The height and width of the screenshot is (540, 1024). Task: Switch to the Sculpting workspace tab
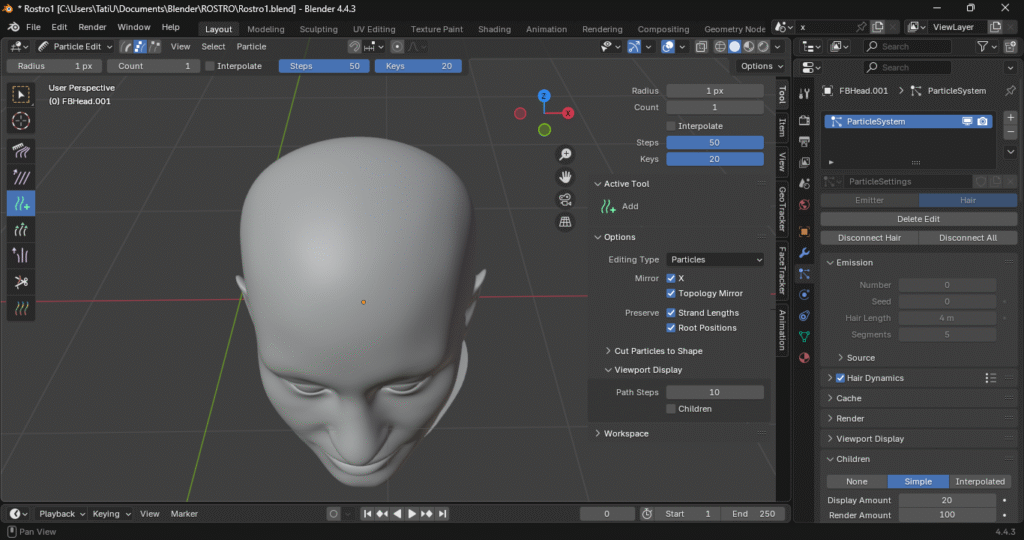318,29
